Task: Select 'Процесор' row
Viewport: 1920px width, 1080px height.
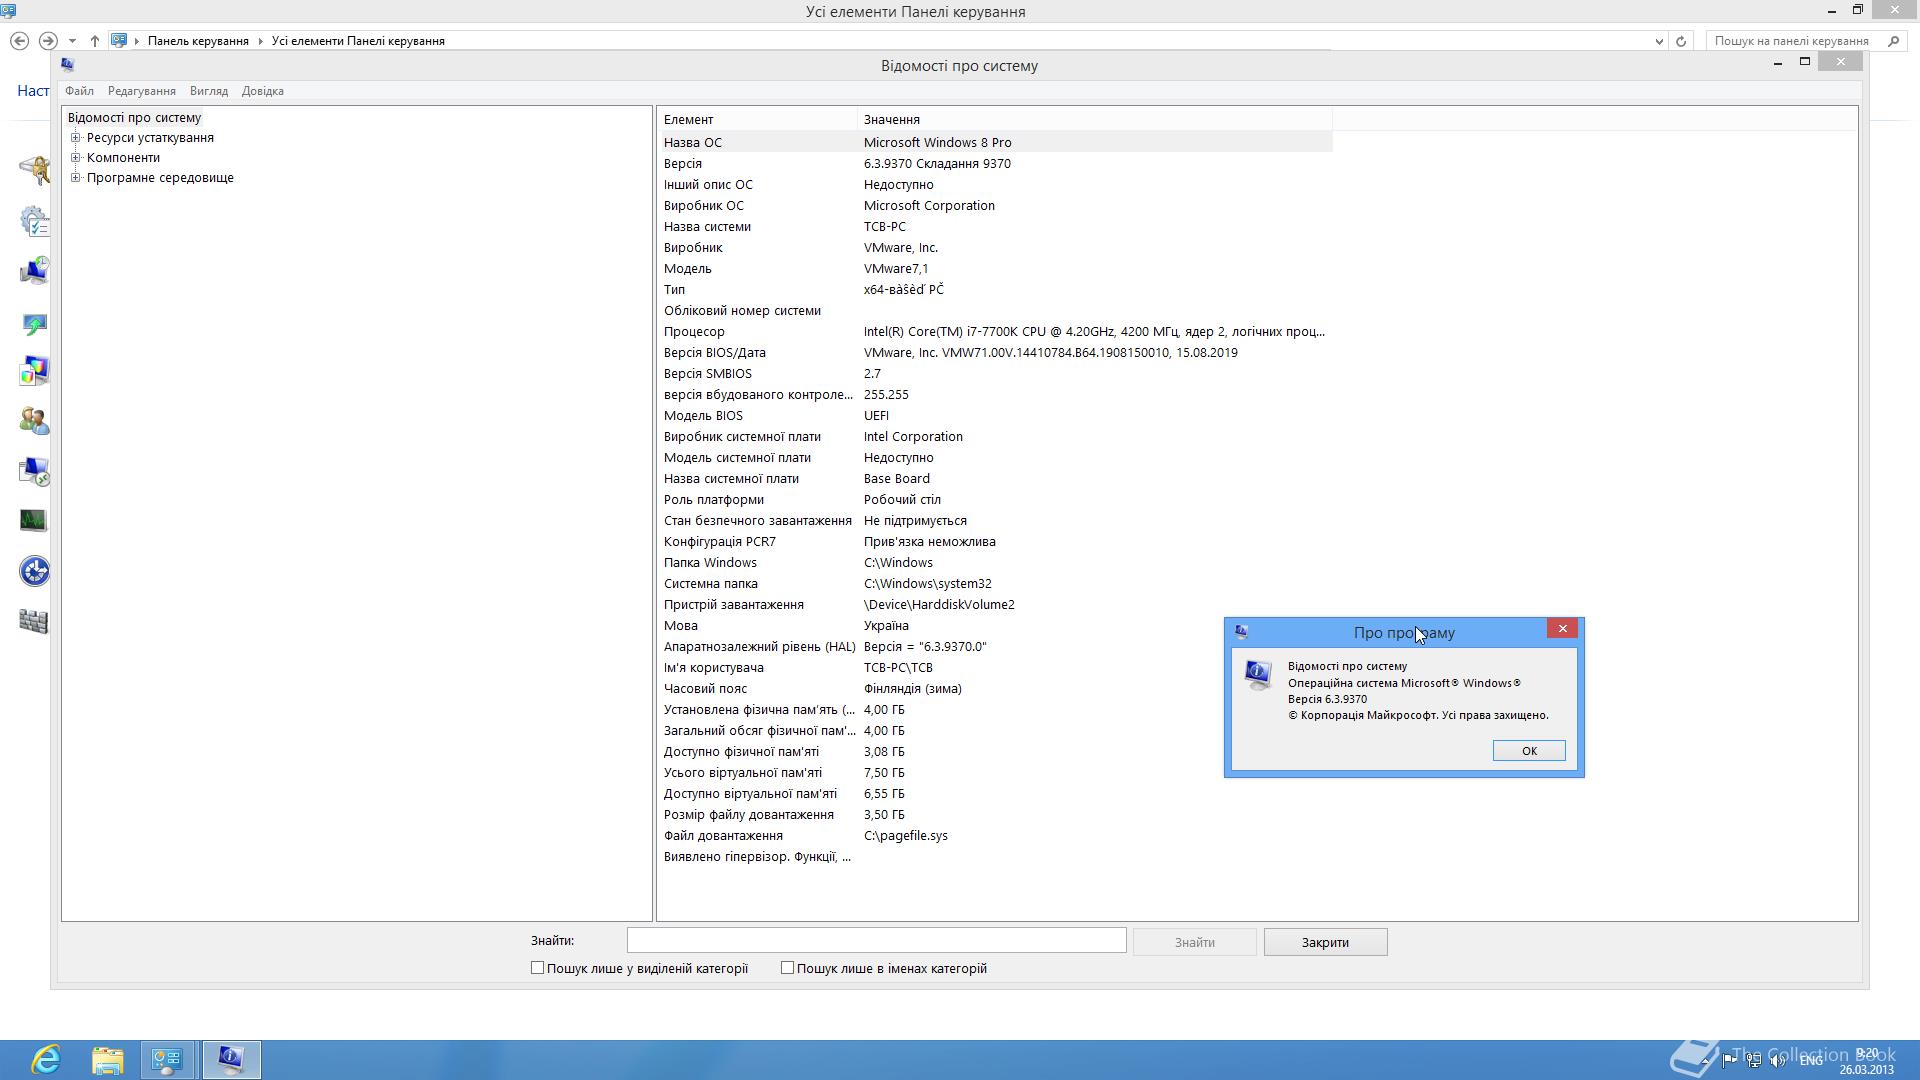Action: (x=996, y=331)
